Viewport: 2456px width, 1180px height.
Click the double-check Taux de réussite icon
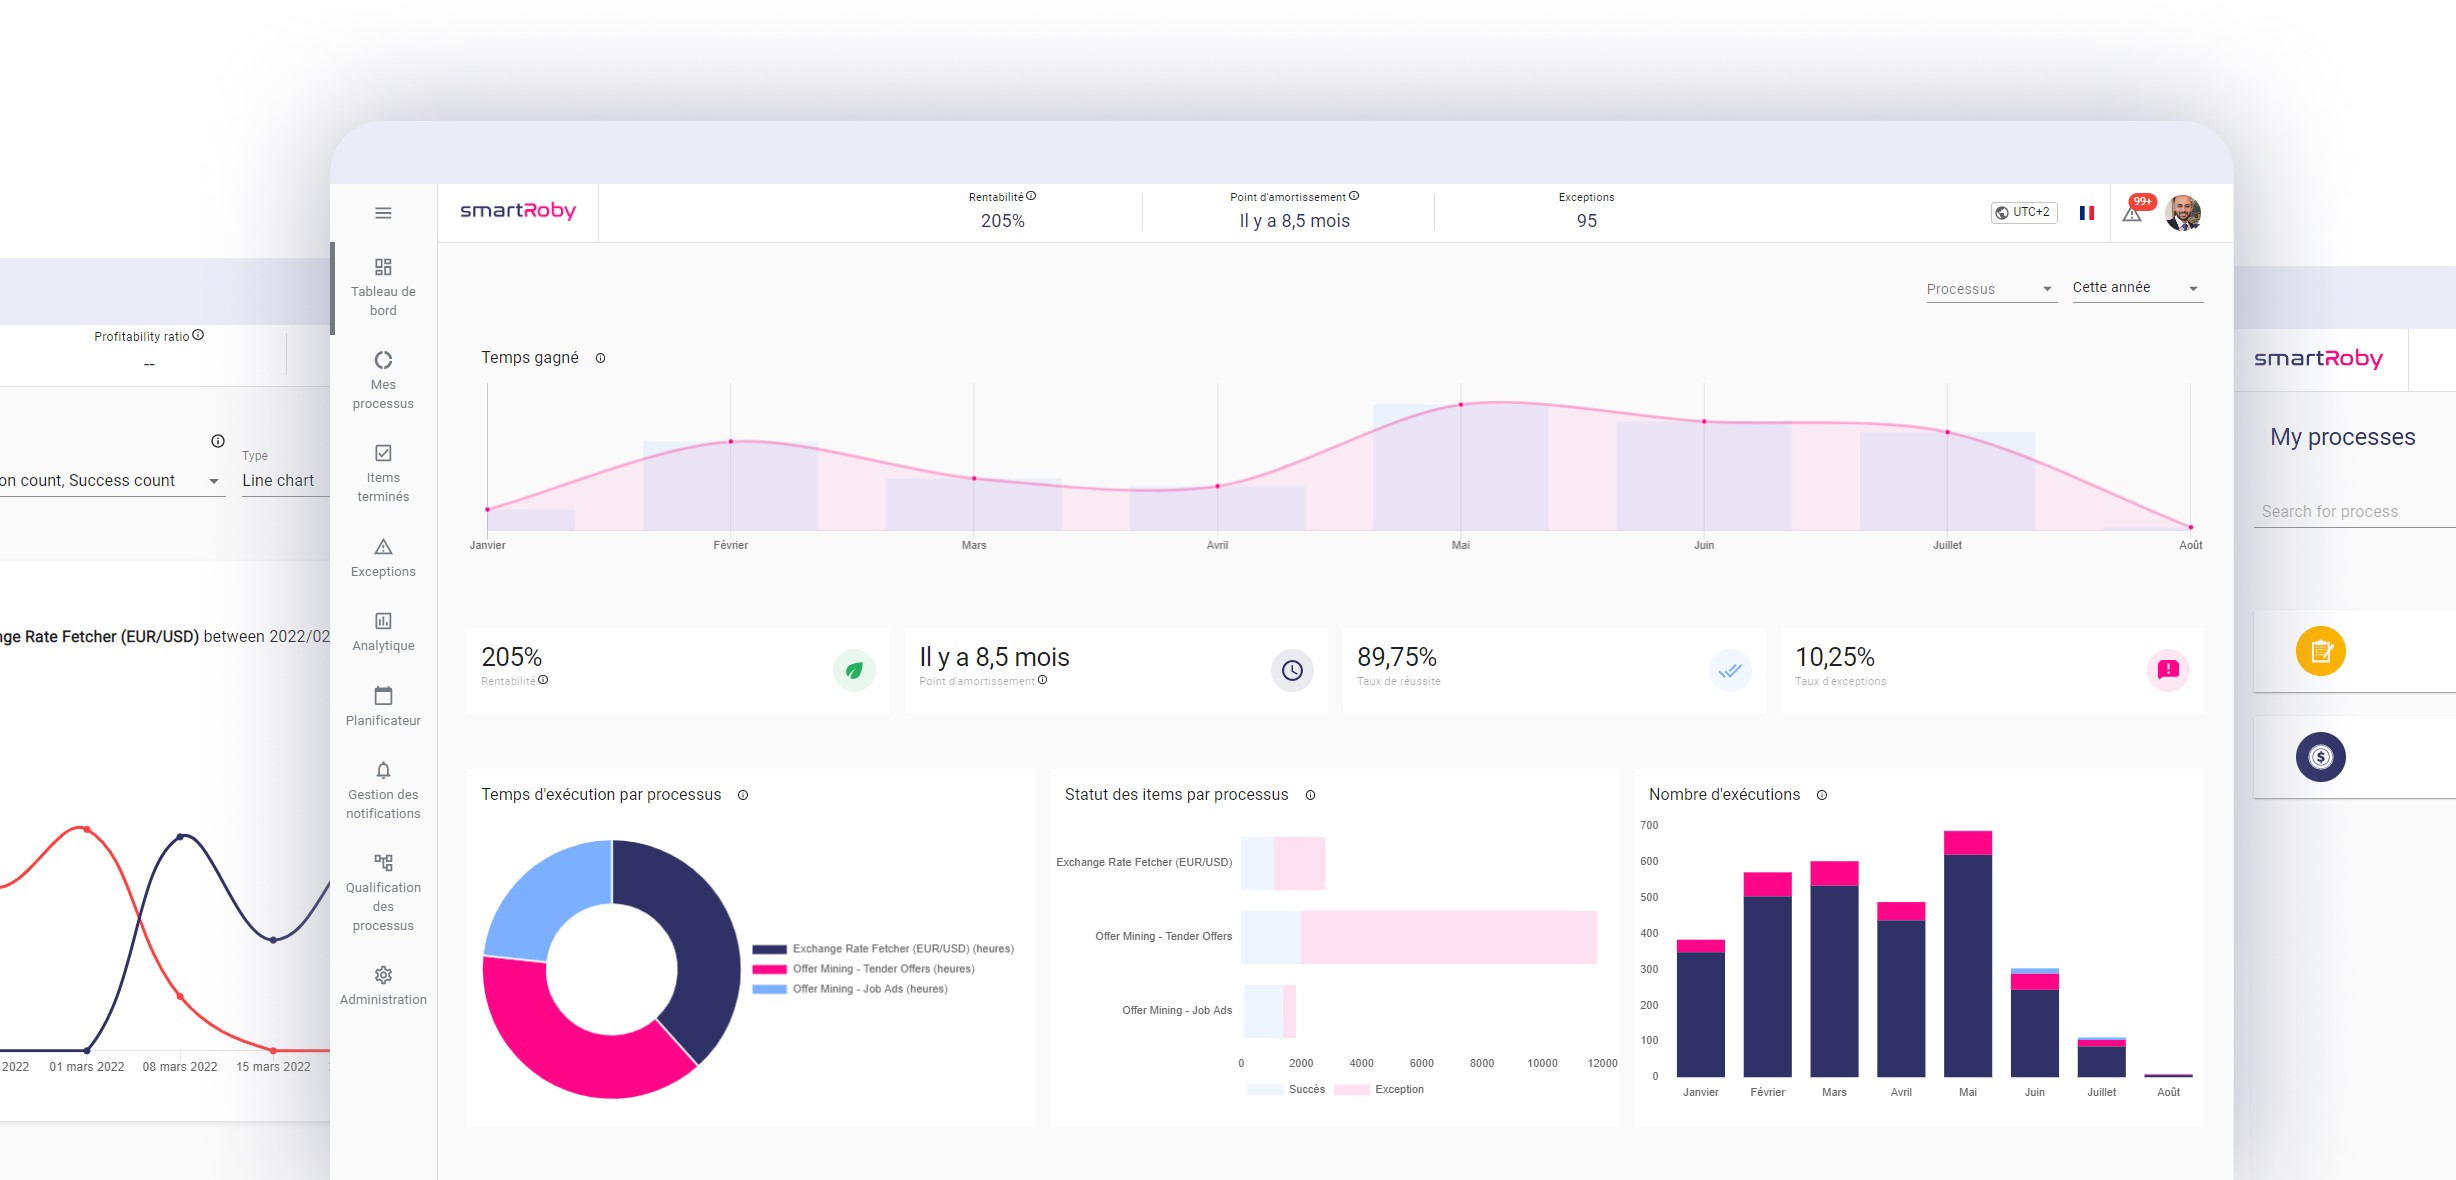pos(1730,670)
